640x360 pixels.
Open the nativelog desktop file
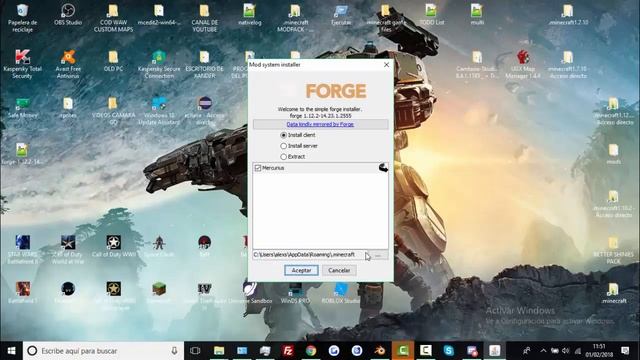(x=249, y=15)
